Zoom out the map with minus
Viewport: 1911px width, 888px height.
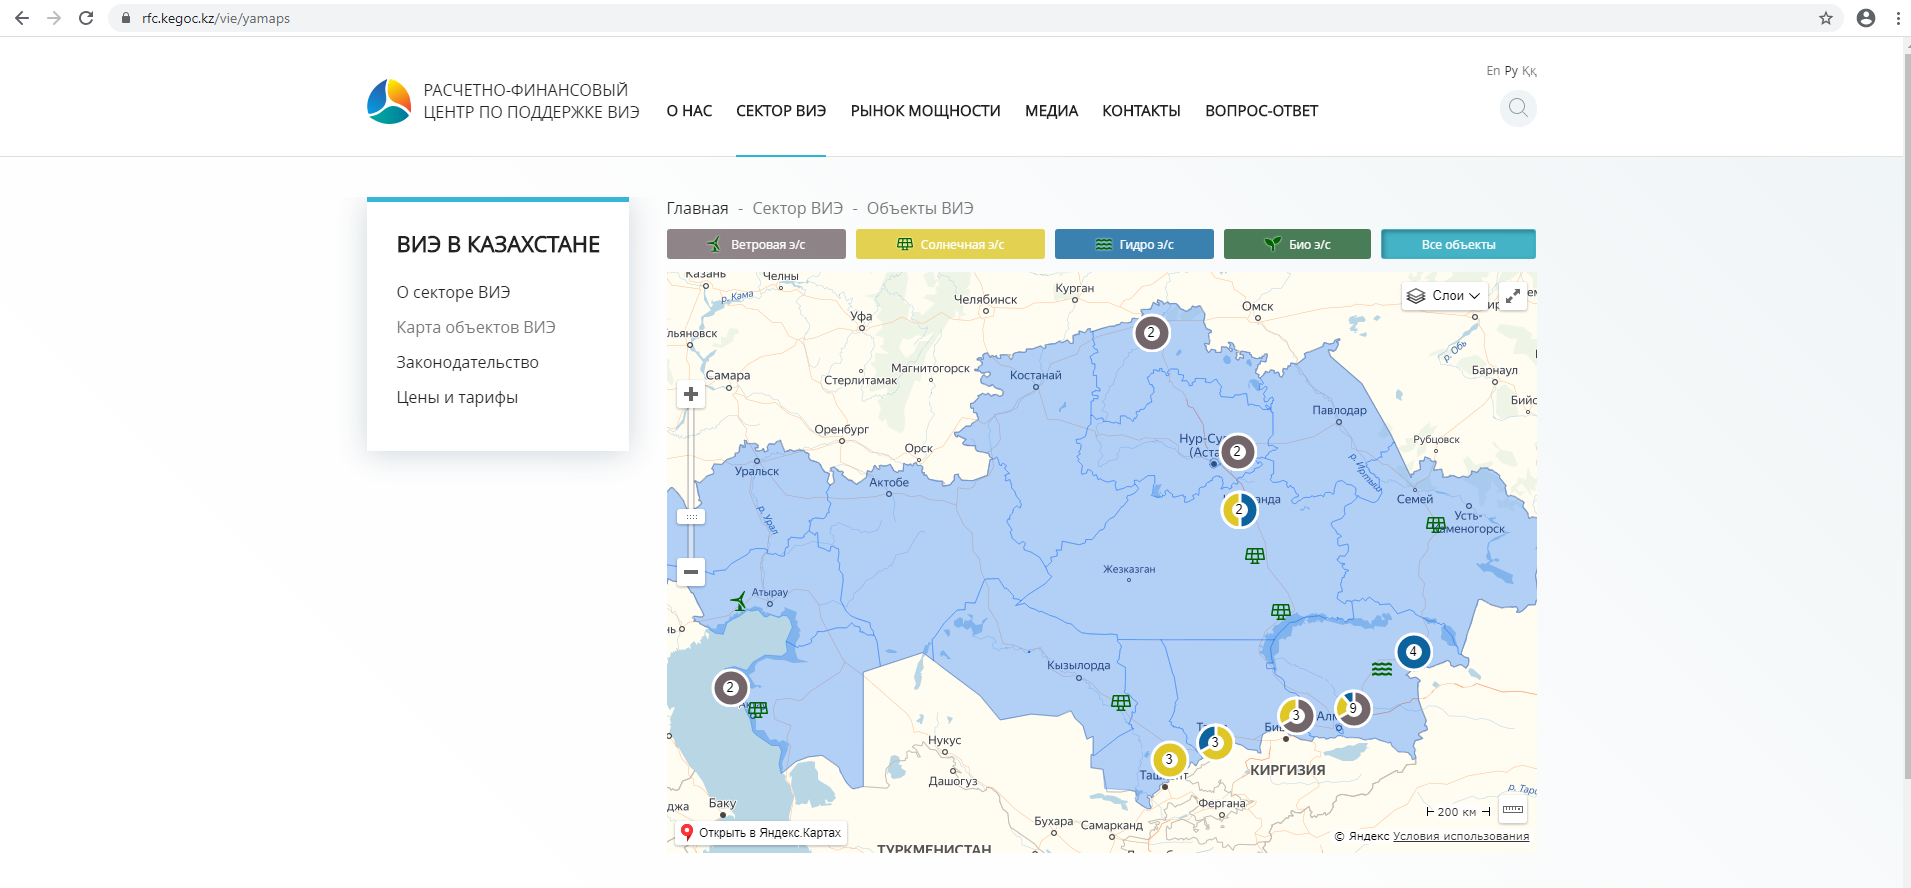tap(691, 572)
